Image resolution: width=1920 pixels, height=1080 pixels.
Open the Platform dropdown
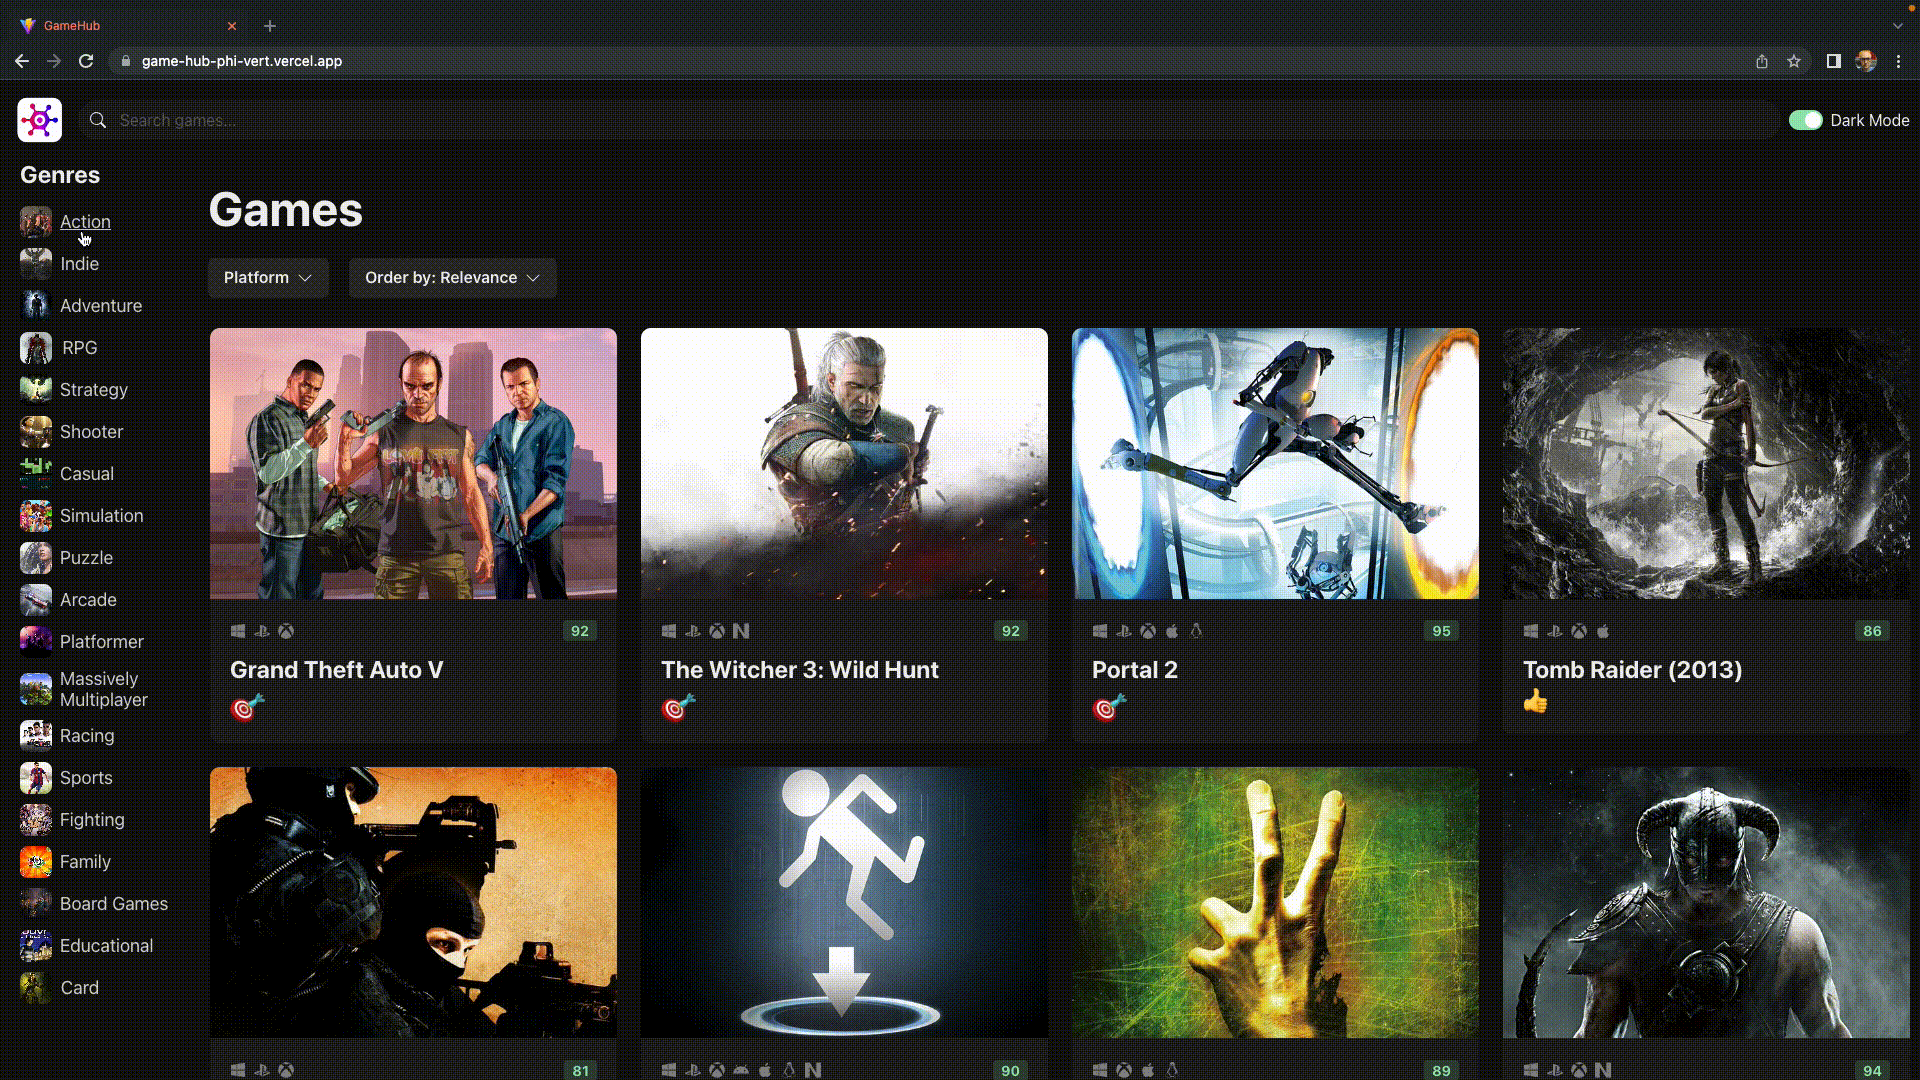(268, 278)
